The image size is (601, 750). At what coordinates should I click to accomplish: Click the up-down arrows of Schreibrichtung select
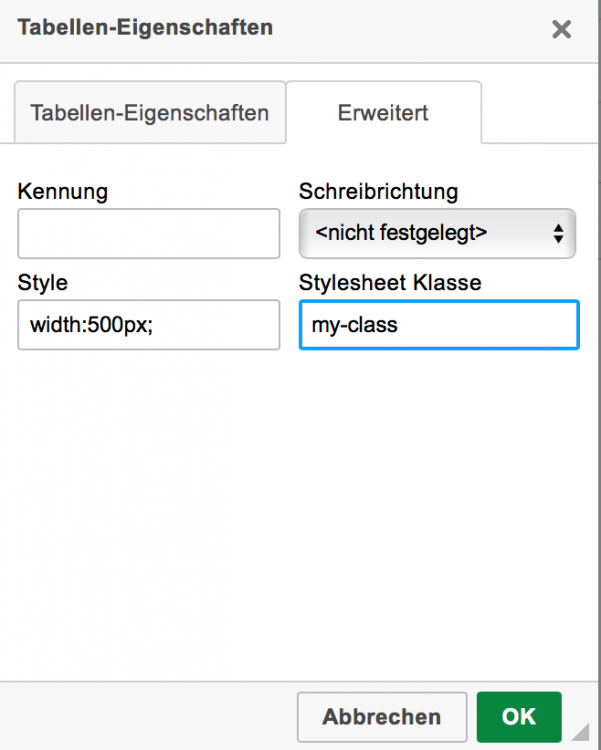tap(558, 234)
